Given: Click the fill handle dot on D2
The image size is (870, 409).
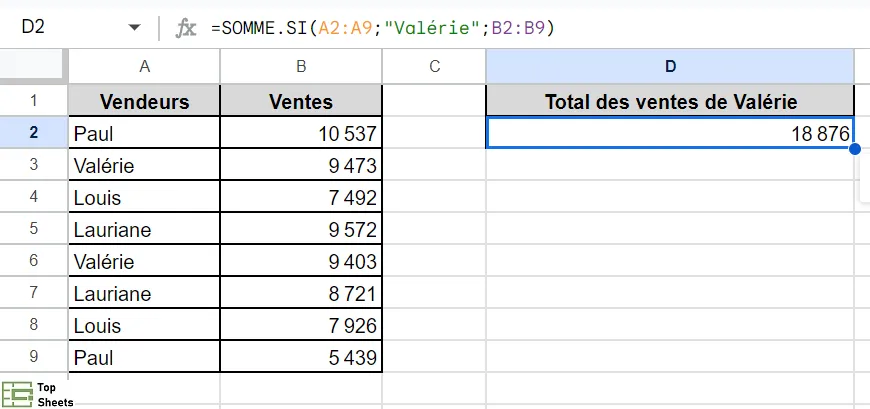Looking at the screenshot, I should (854, 149).
